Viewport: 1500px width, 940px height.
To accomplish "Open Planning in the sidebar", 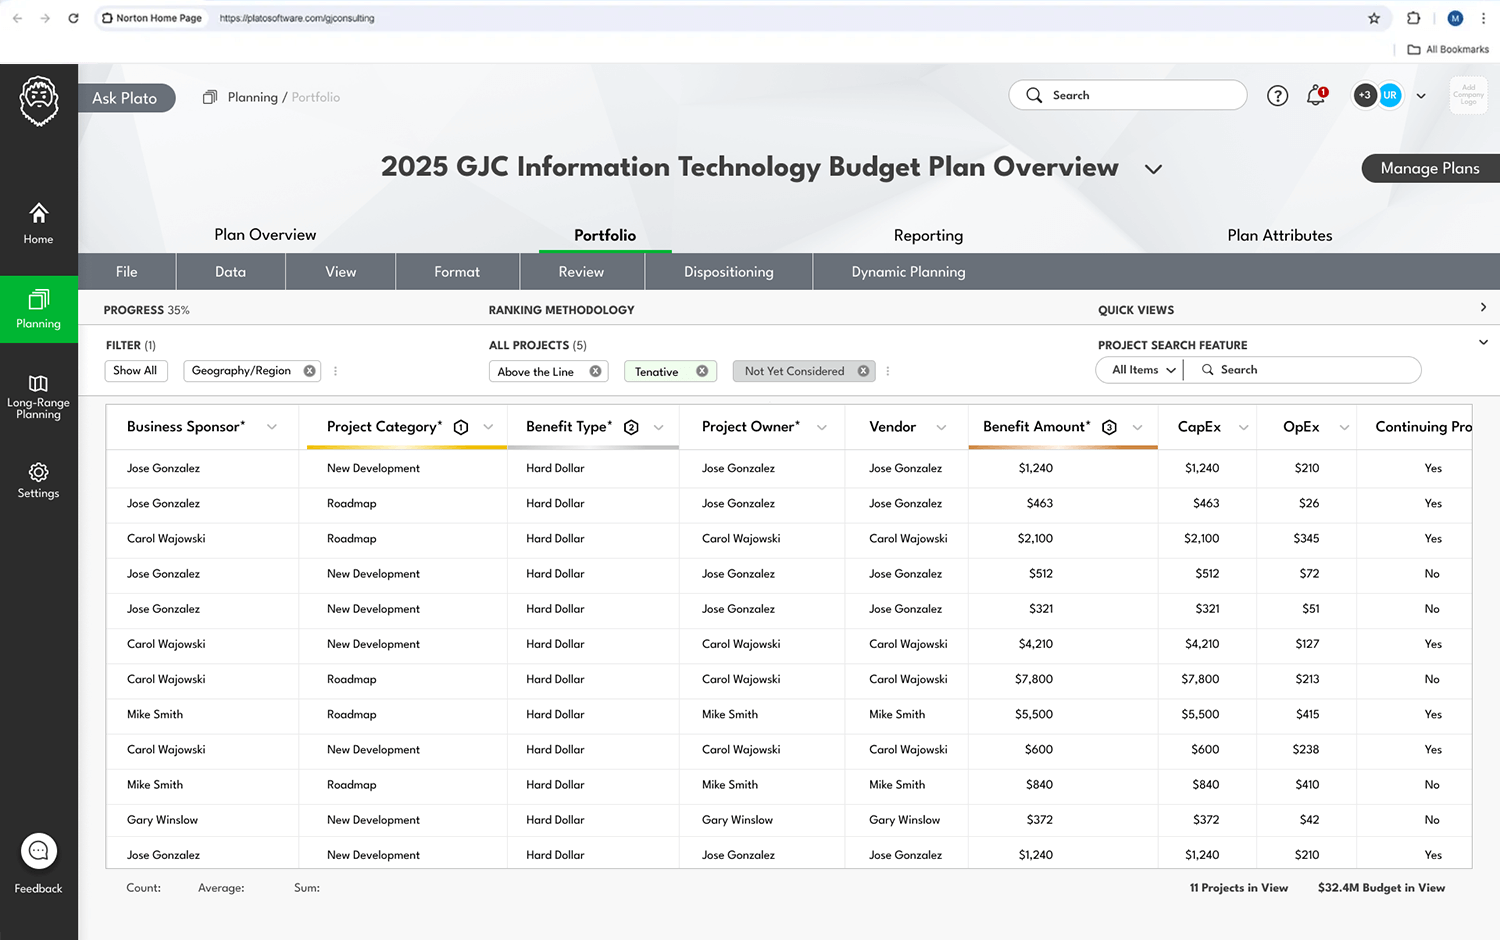I will point(38,310).
